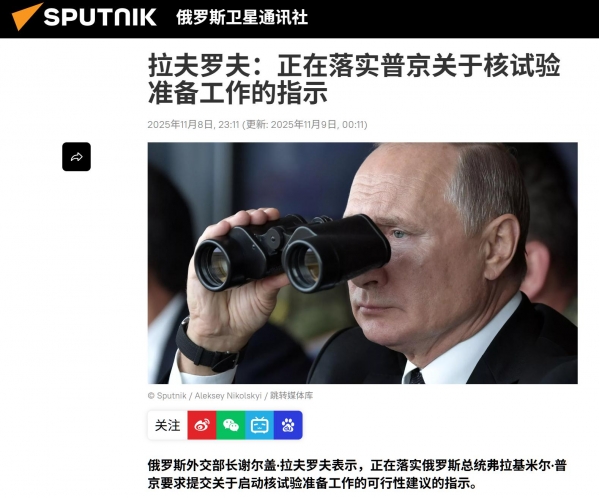
Task: Click the article lead paragraph text
Action: [x=357, y=474]
